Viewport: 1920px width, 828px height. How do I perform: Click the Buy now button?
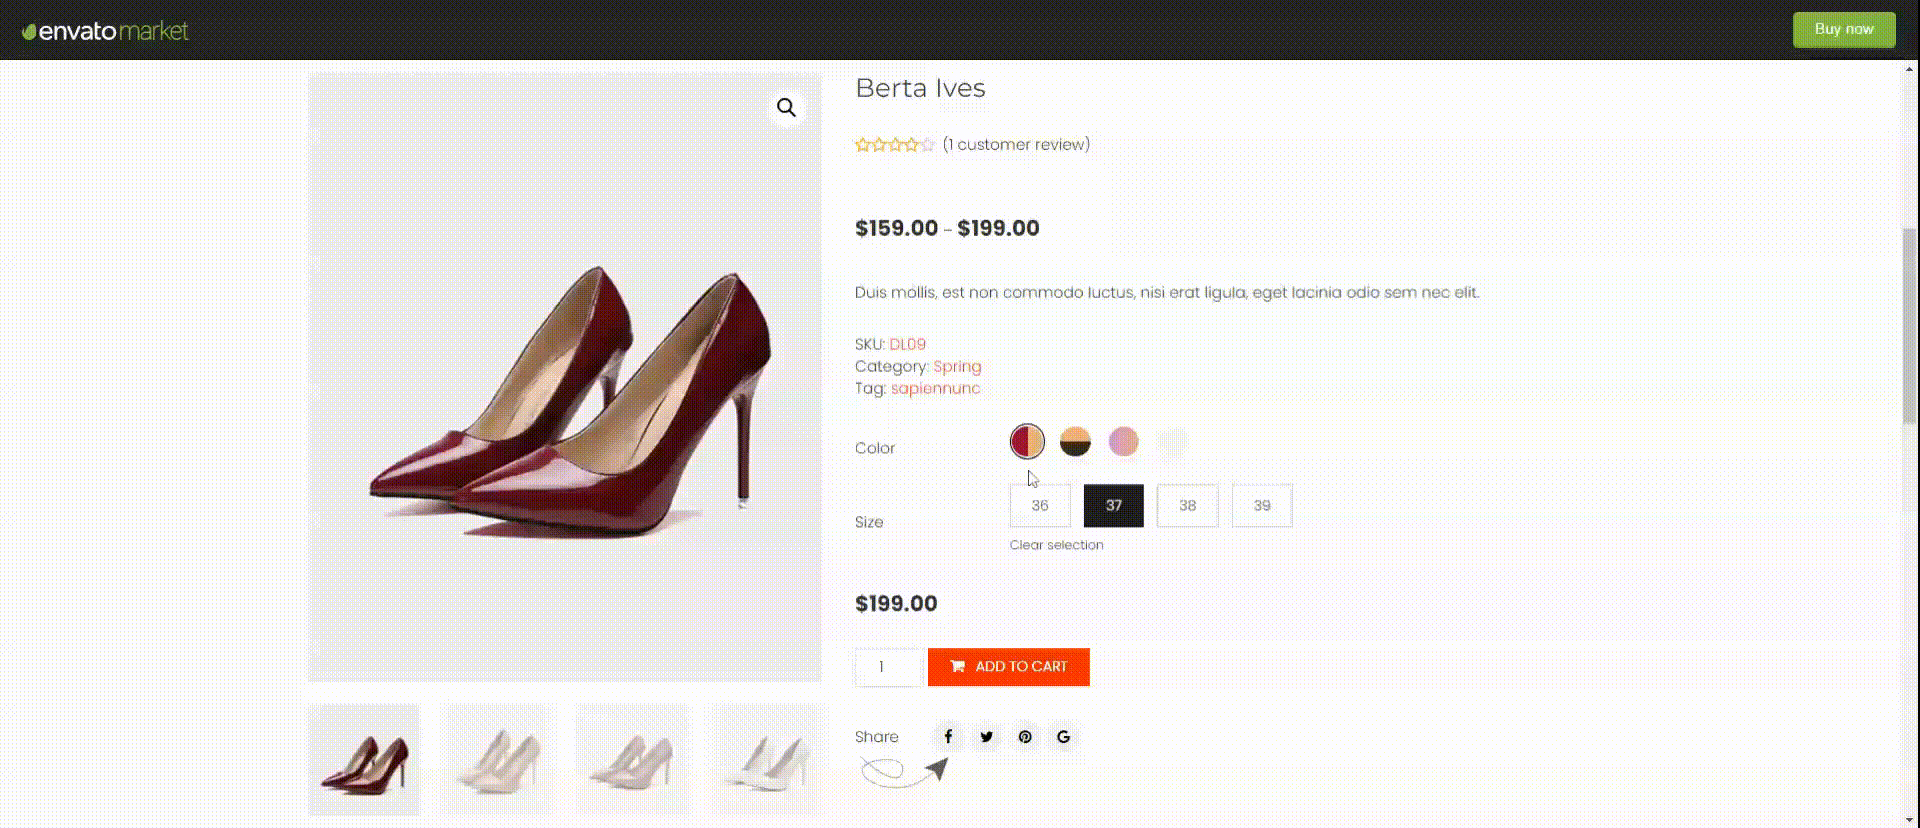click(x=1843, y=29)
